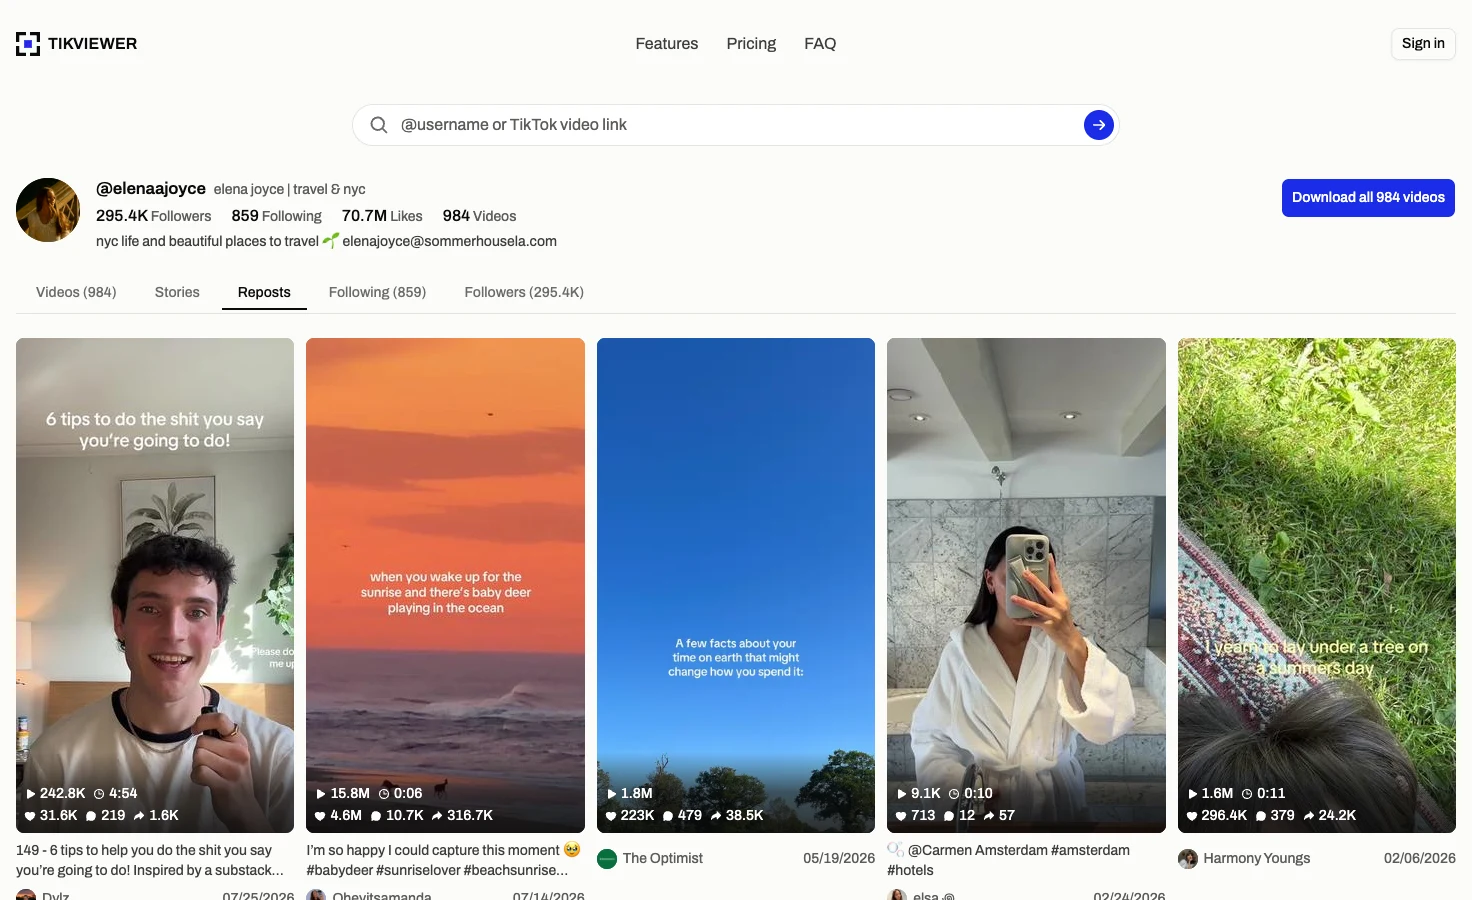Open the sunrise baby deer video thumbnail
The width and height of the screenshot is (1472, 900).
point(445,585)
